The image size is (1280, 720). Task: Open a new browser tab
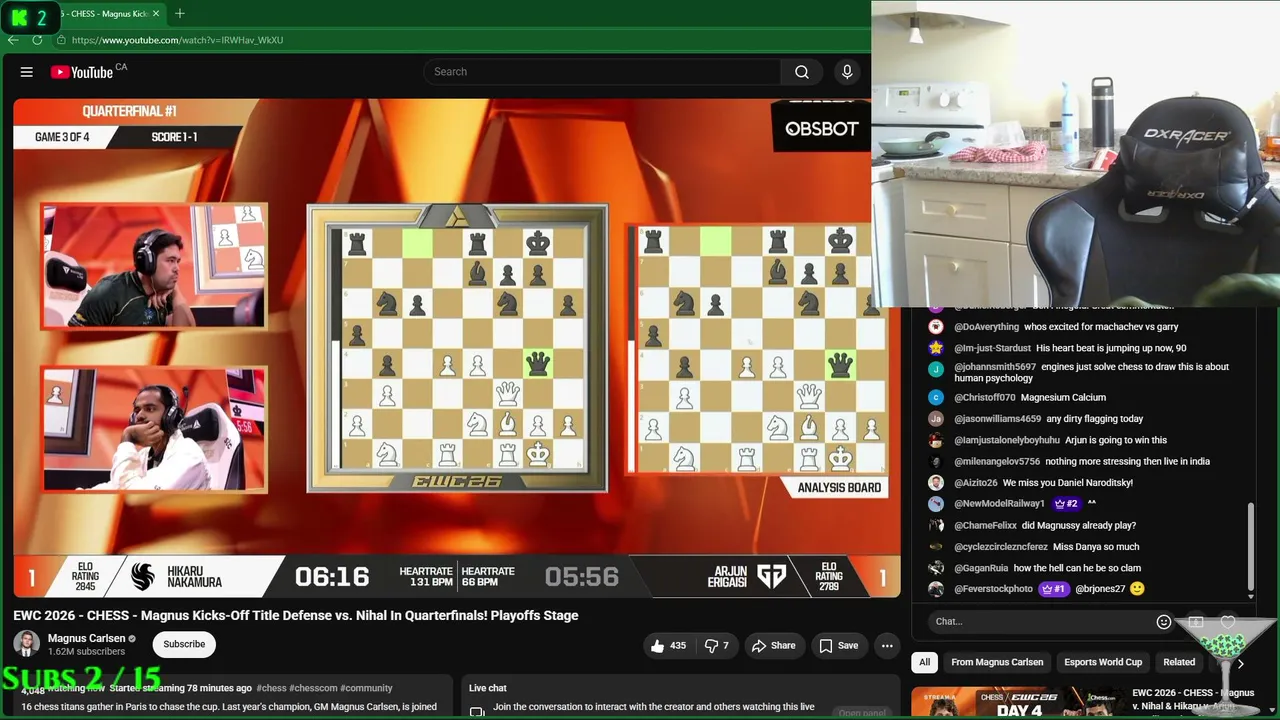180,14
